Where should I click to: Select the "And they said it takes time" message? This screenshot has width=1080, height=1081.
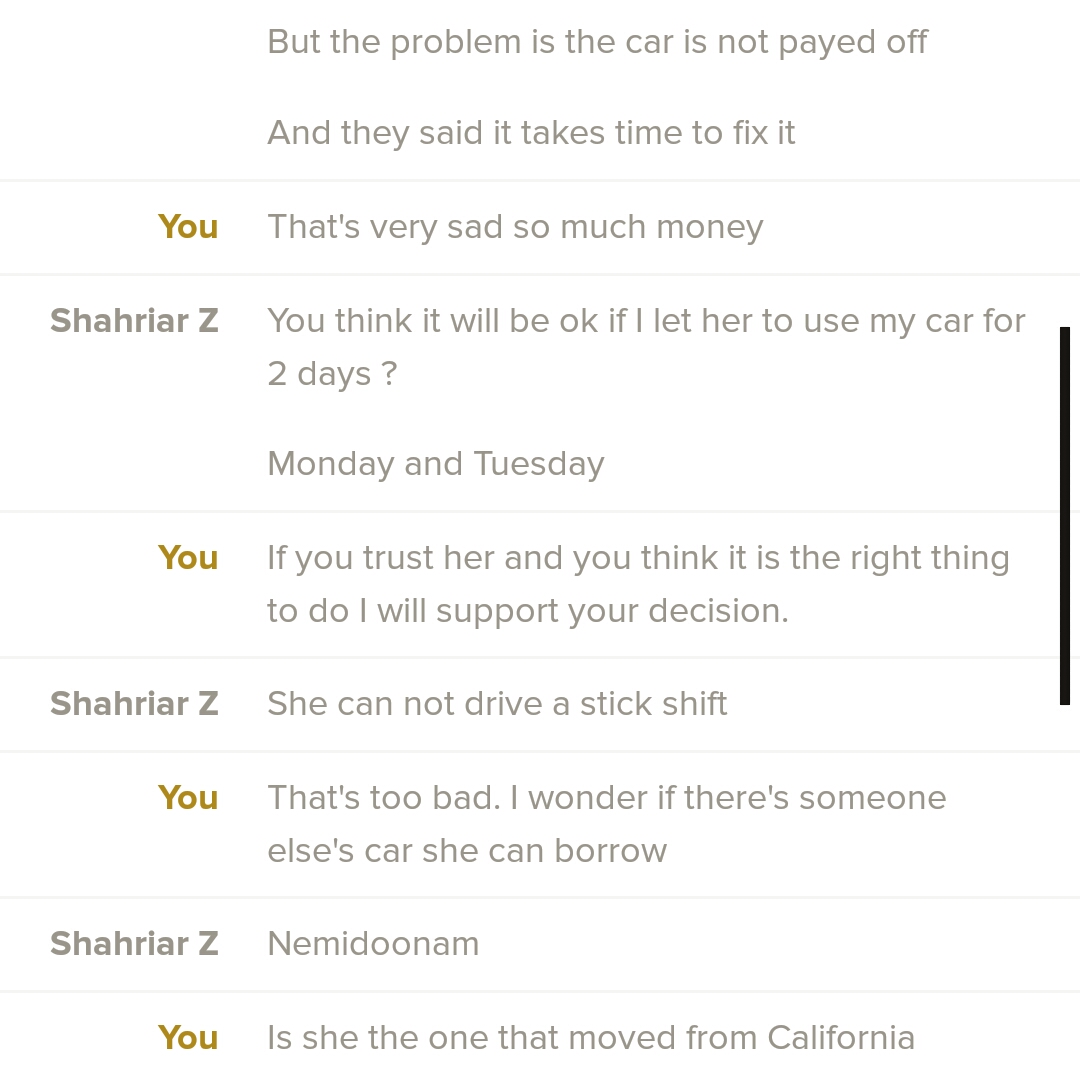(531, 133)
